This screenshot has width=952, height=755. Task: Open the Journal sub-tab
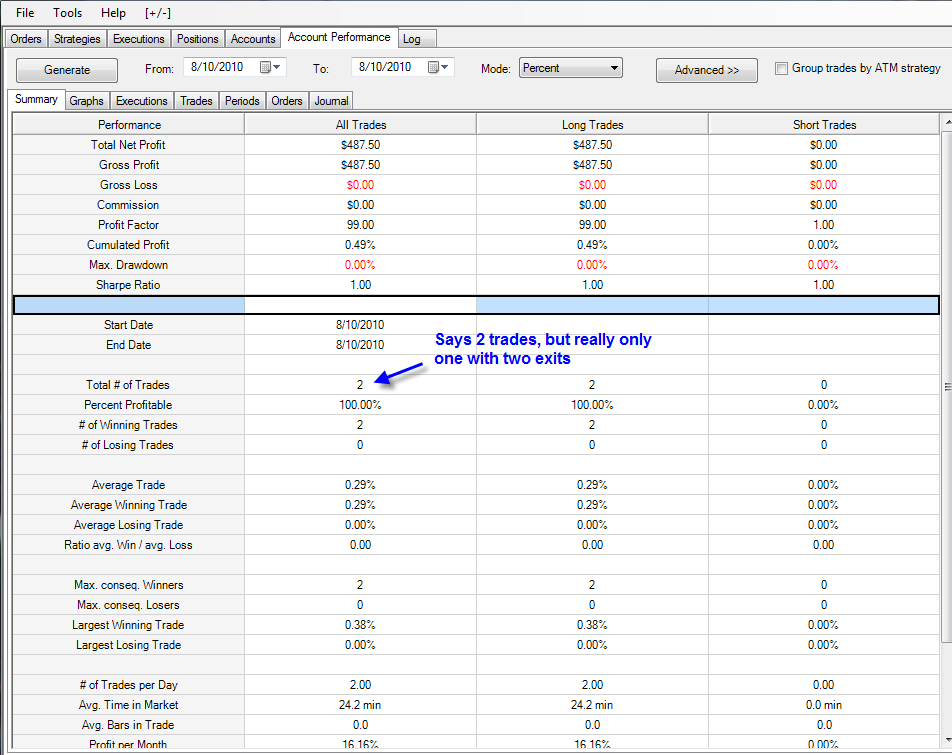[x=332, y=101]
